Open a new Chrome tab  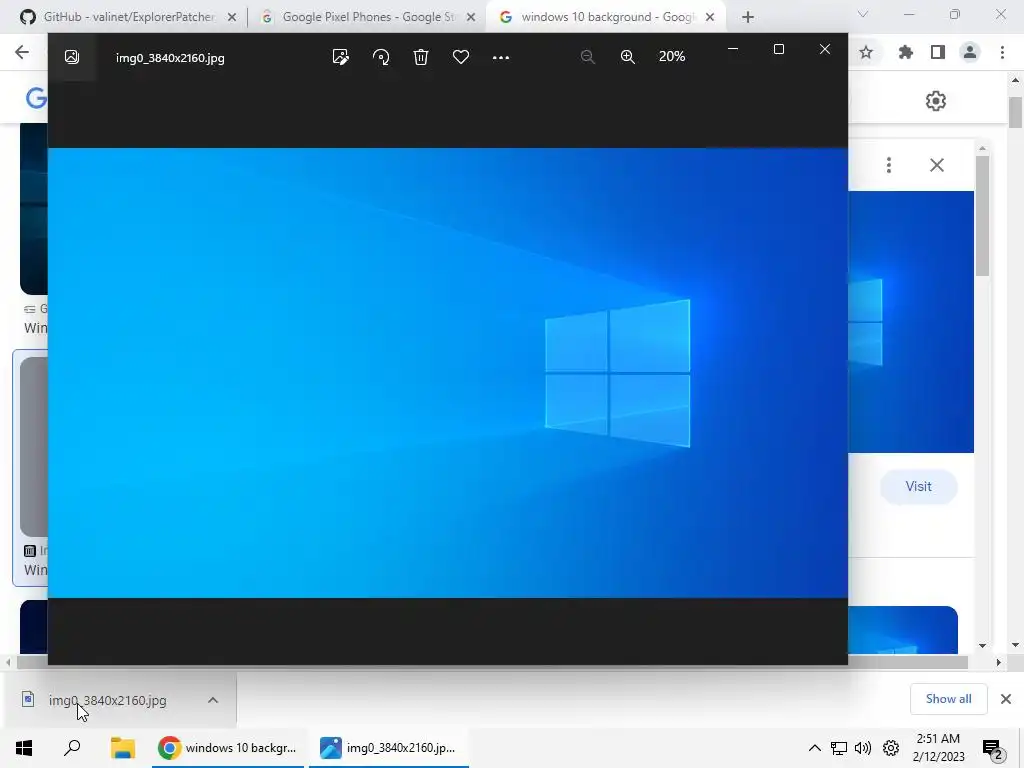point(748,18)
